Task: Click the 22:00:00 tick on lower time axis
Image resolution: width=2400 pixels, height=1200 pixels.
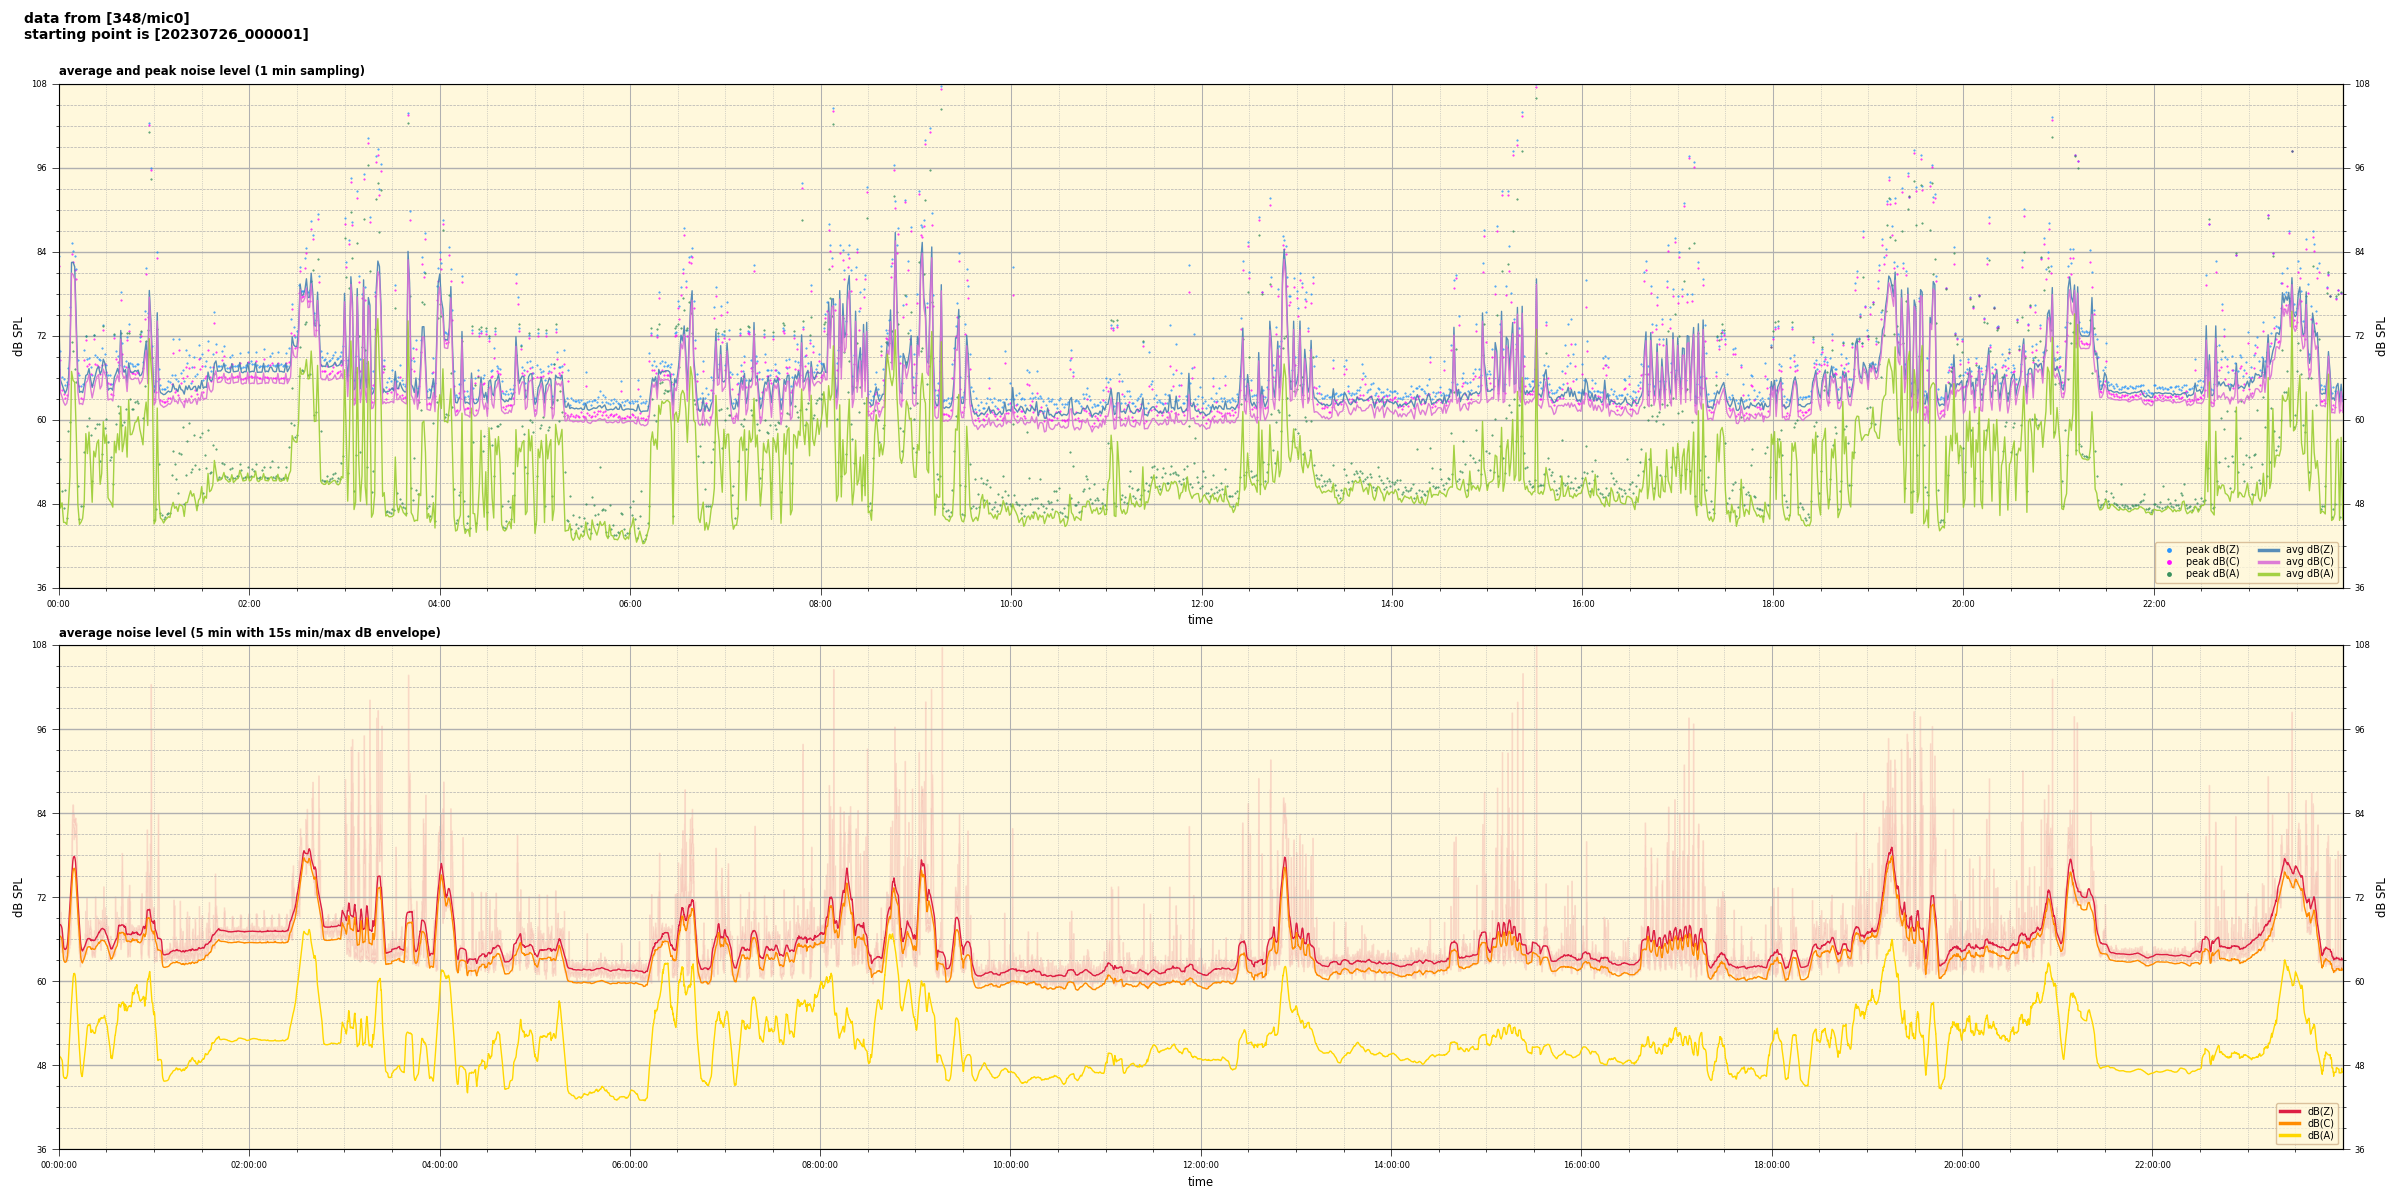Action: pyautogui.click(x=2153, y=1165)
